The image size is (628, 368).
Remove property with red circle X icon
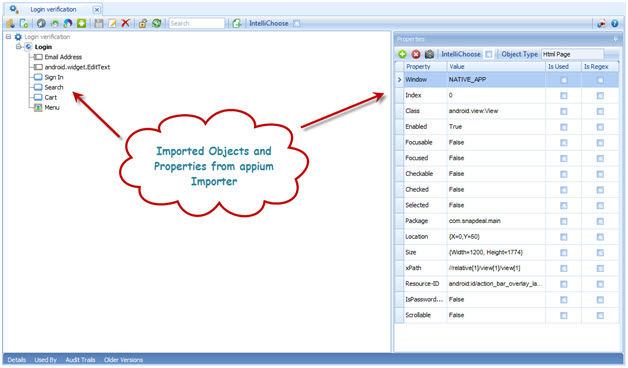coord(416,54)
